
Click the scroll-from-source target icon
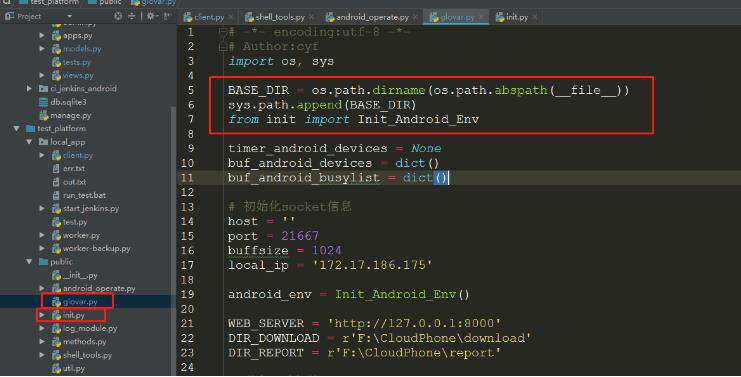118,16
